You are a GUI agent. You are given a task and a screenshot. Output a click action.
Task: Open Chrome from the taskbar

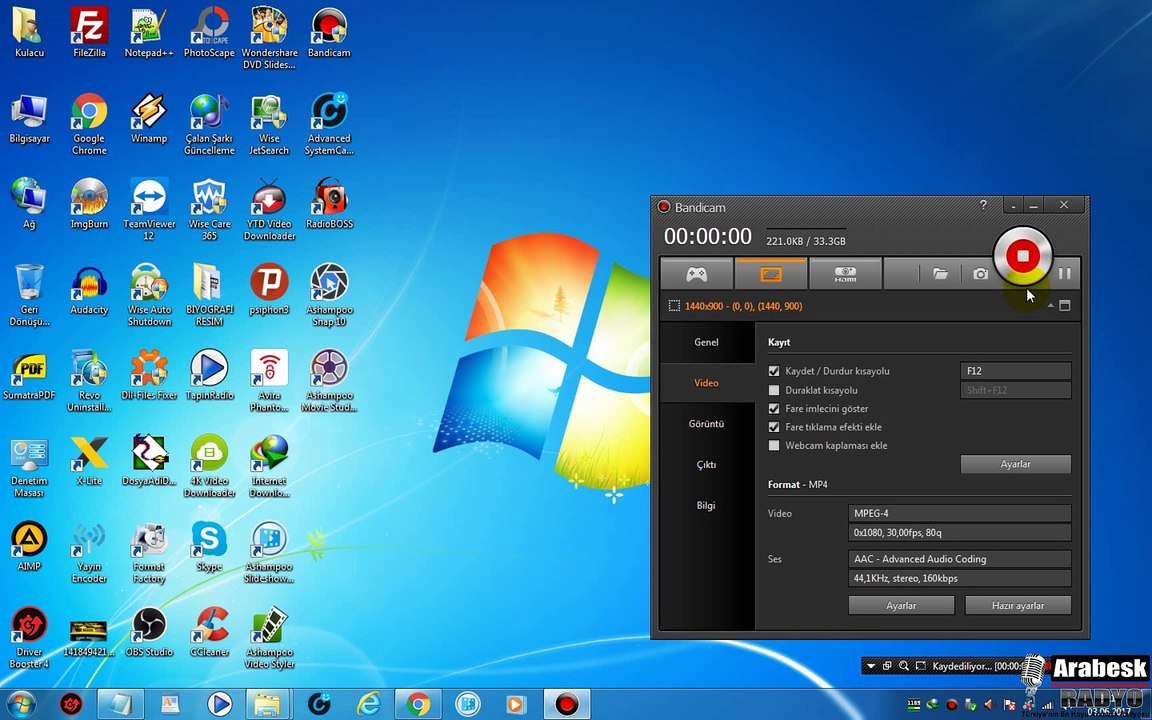tap(418, 705)
